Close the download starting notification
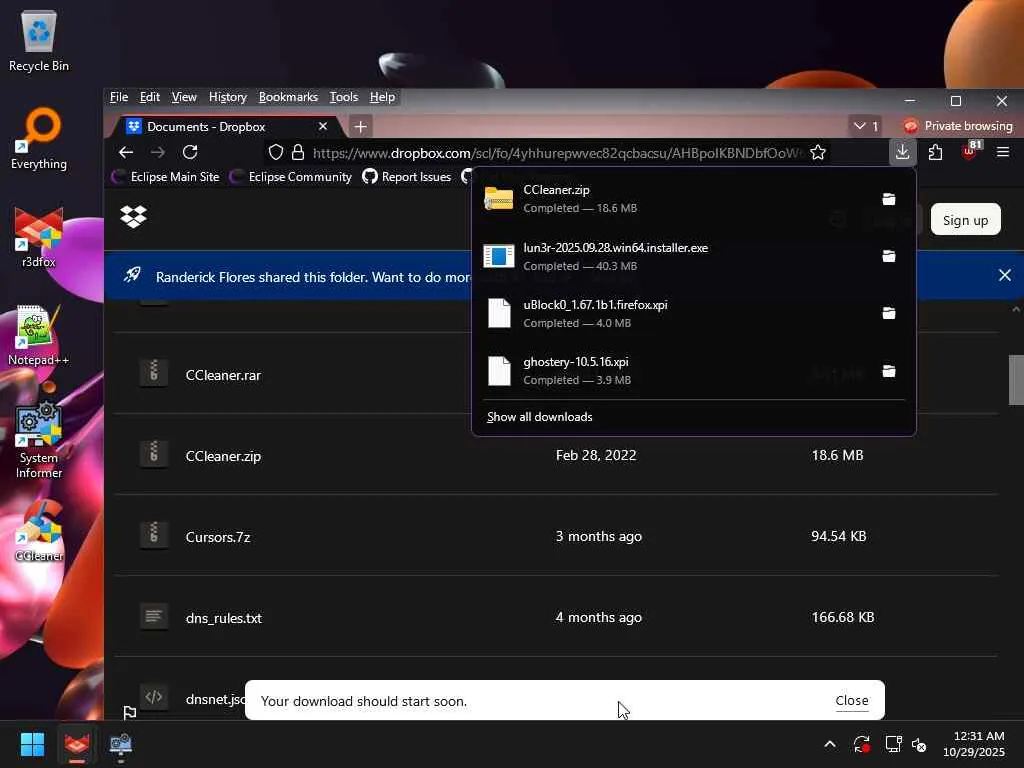Screen dimensions: 1024x768 pyautogui.click(x=852, y=701)
